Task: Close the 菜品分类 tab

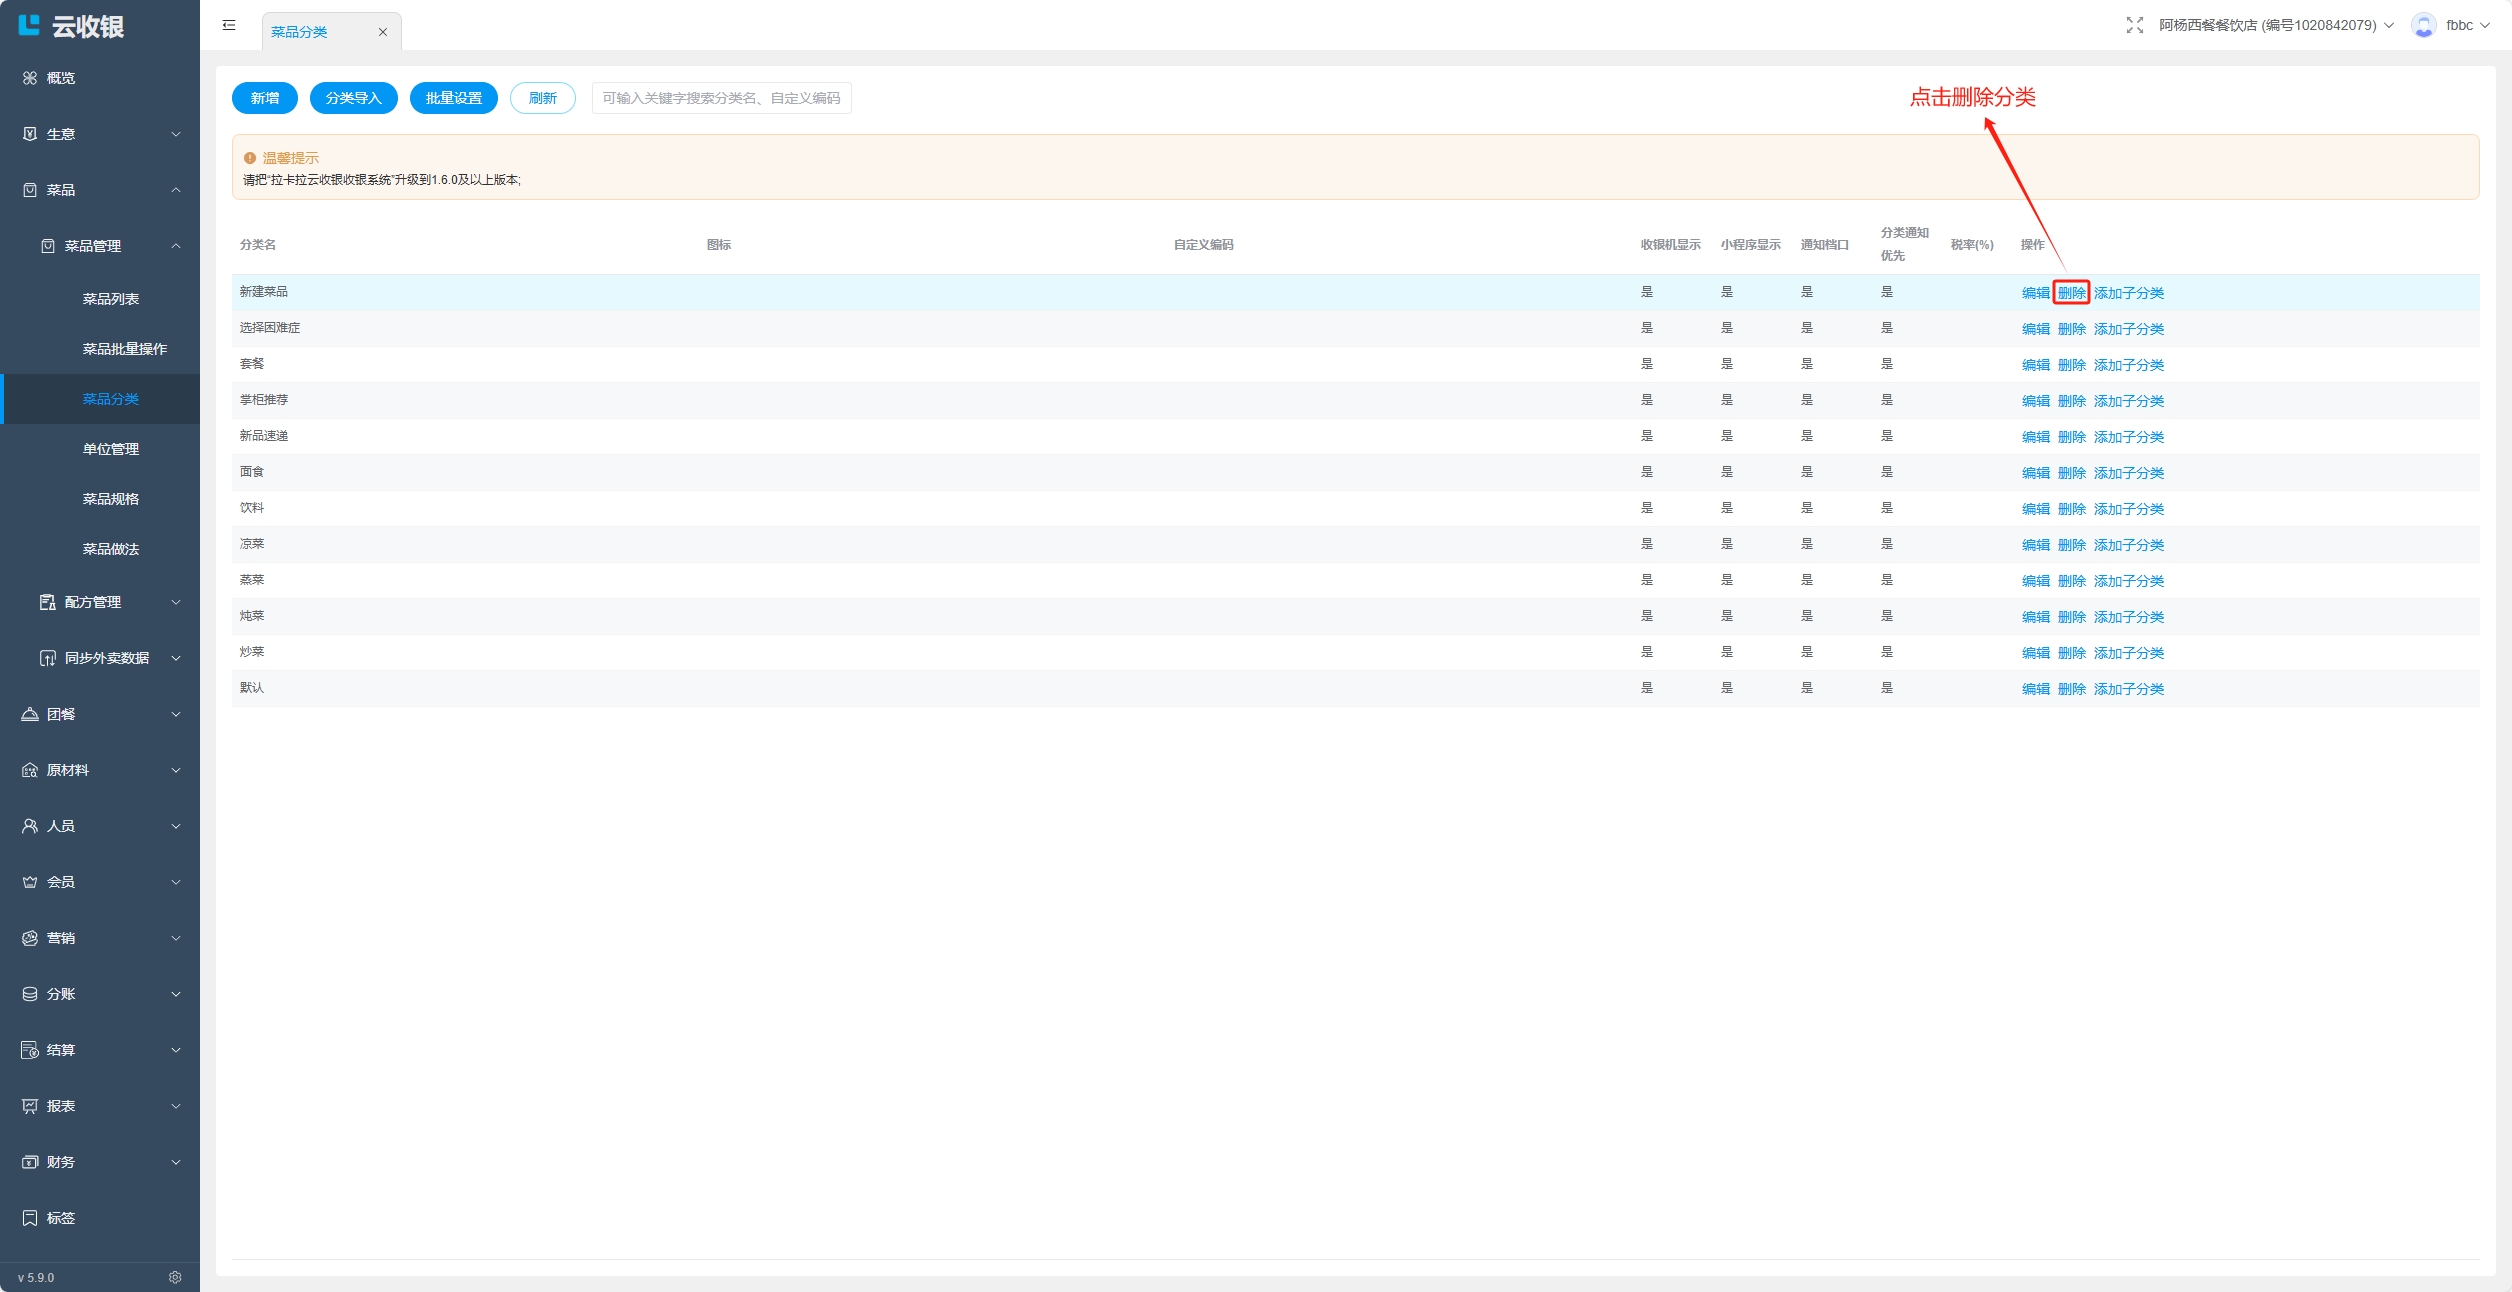Action: (x=382, y=32)
